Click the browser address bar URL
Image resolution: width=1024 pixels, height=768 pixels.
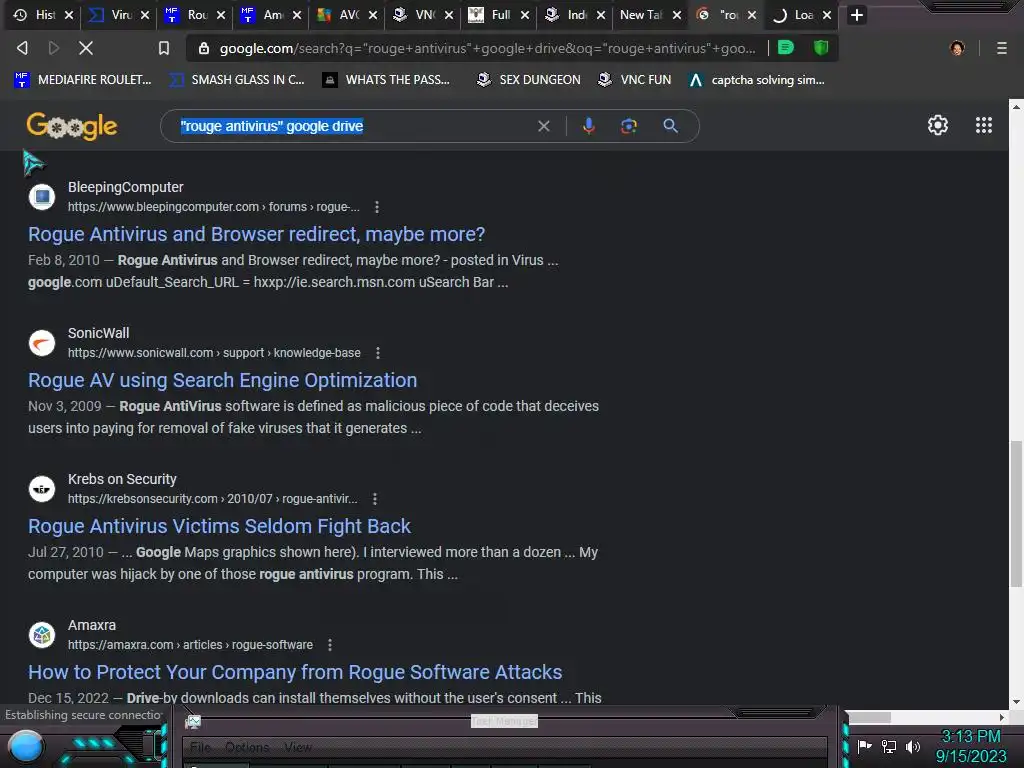487,48
